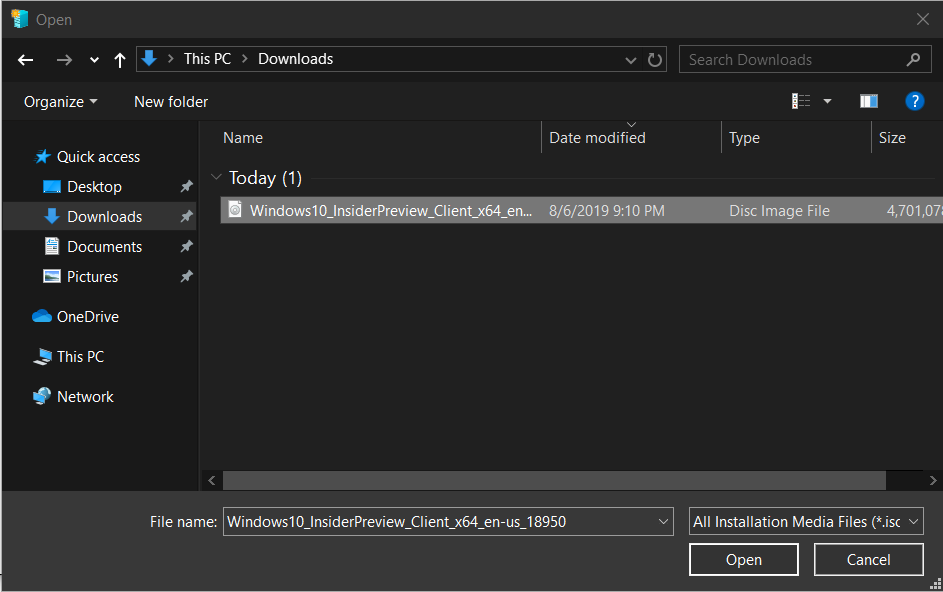Click the pin icon beside Pictures
This screenshot has width=943, height=592.
tap(186, 277)
